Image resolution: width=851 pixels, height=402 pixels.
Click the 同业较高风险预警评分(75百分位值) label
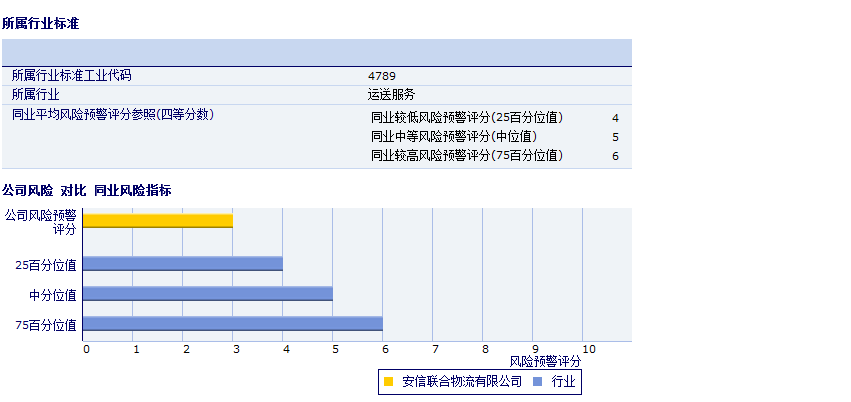point(467,156)
